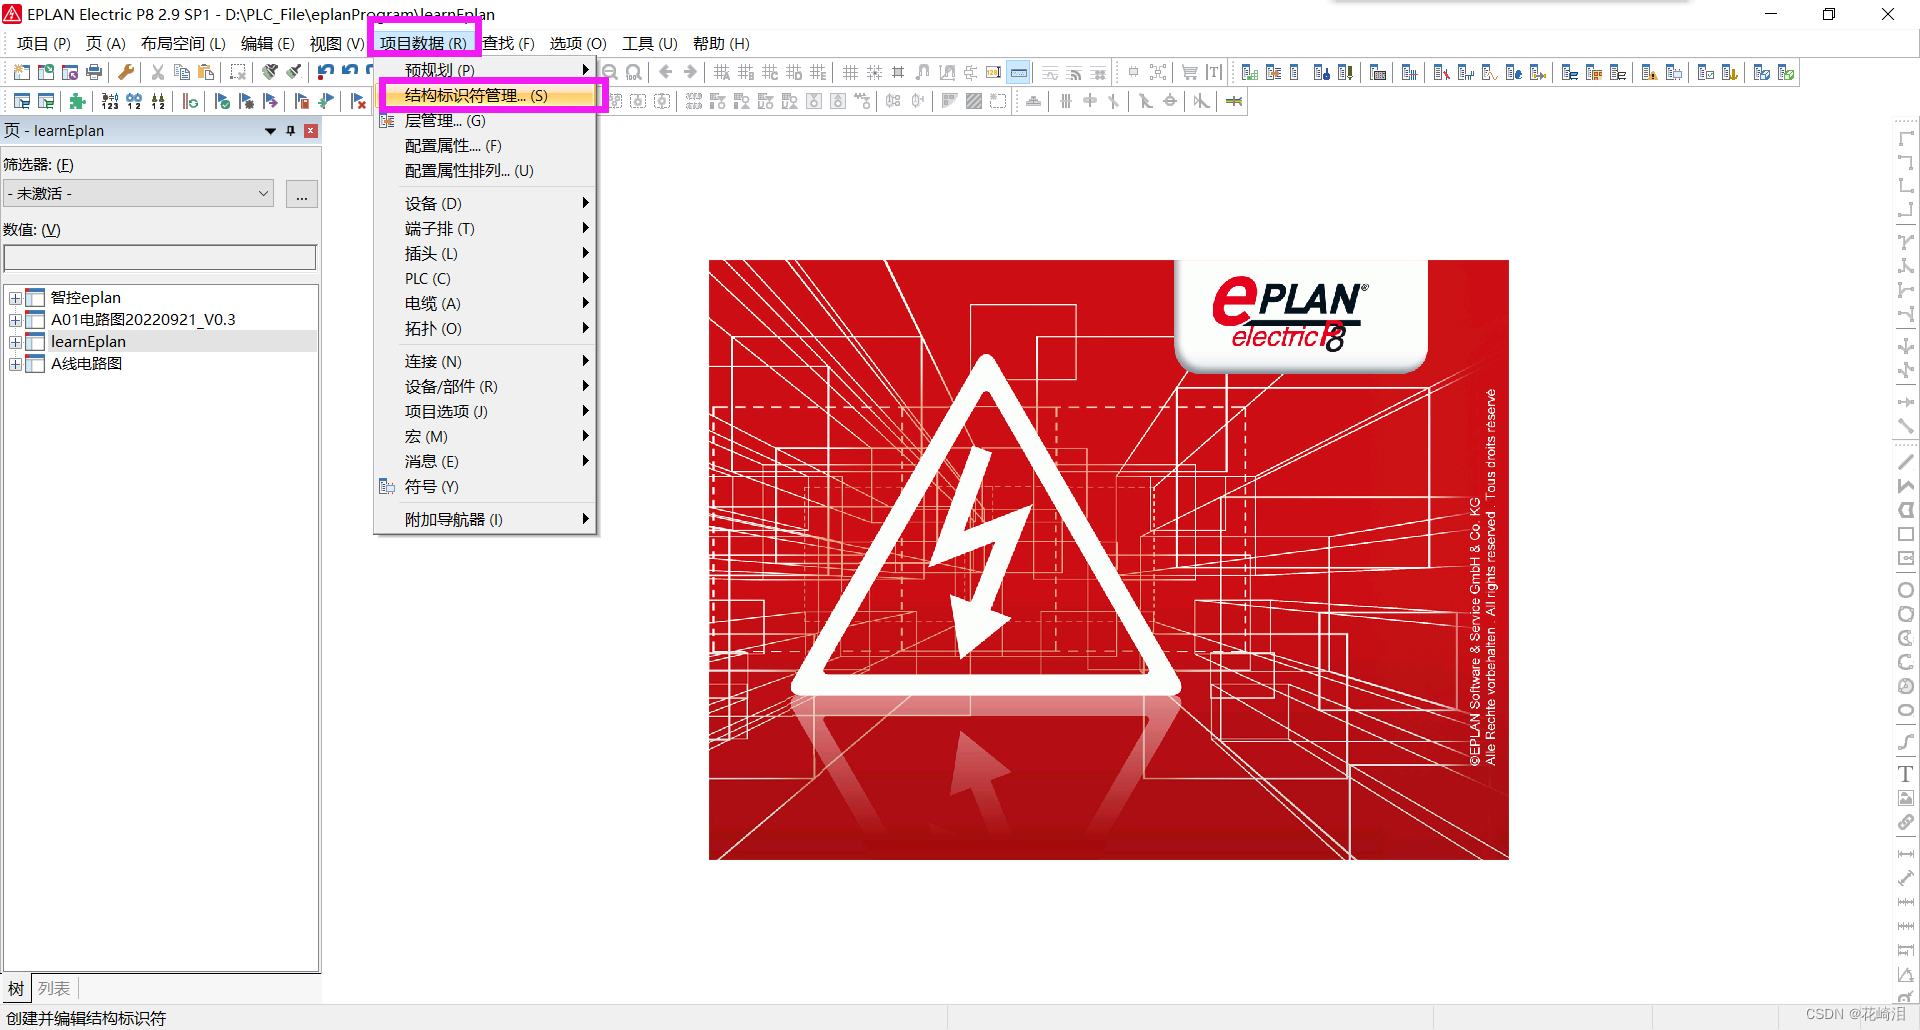Select the learnEplan project in the tree
The height and width of the screenshot is (1030, 1920).
point(88,342)
